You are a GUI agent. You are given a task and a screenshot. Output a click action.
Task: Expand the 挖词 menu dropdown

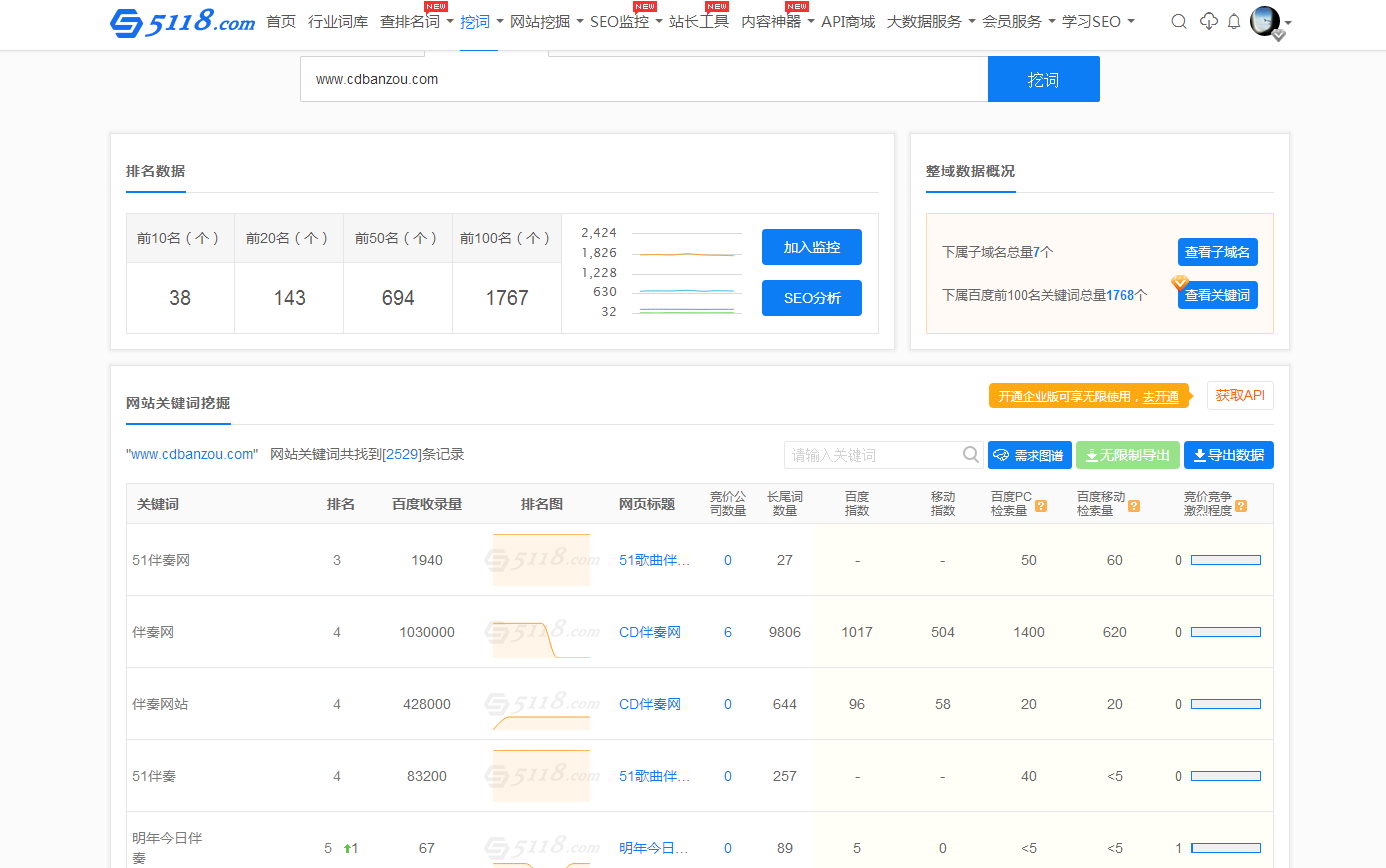[500, 21]
